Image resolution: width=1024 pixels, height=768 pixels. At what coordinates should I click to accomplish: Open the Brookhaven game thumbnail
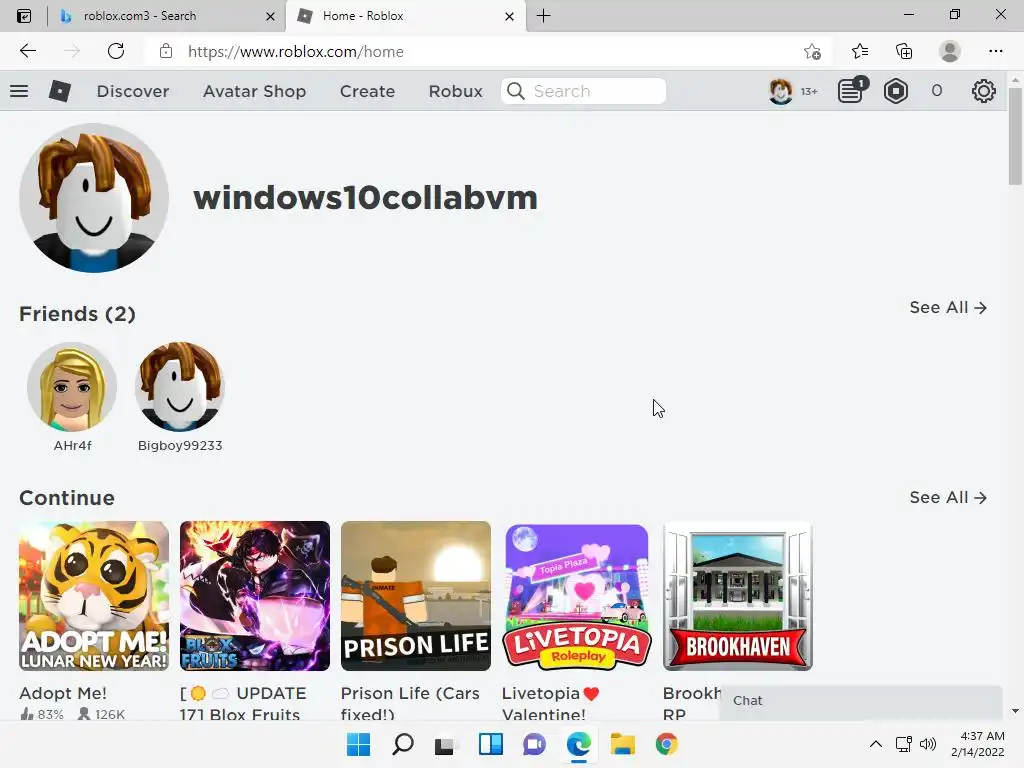coord(737,596)
